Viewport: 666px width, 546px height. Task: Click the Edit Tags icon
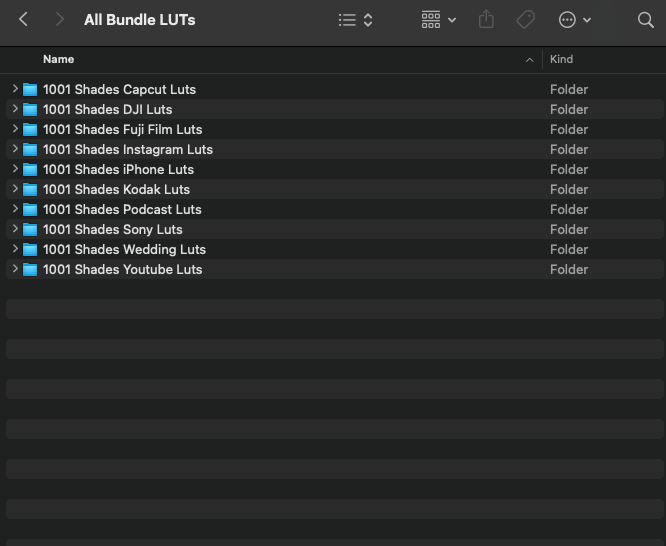(x=525, y=20)
